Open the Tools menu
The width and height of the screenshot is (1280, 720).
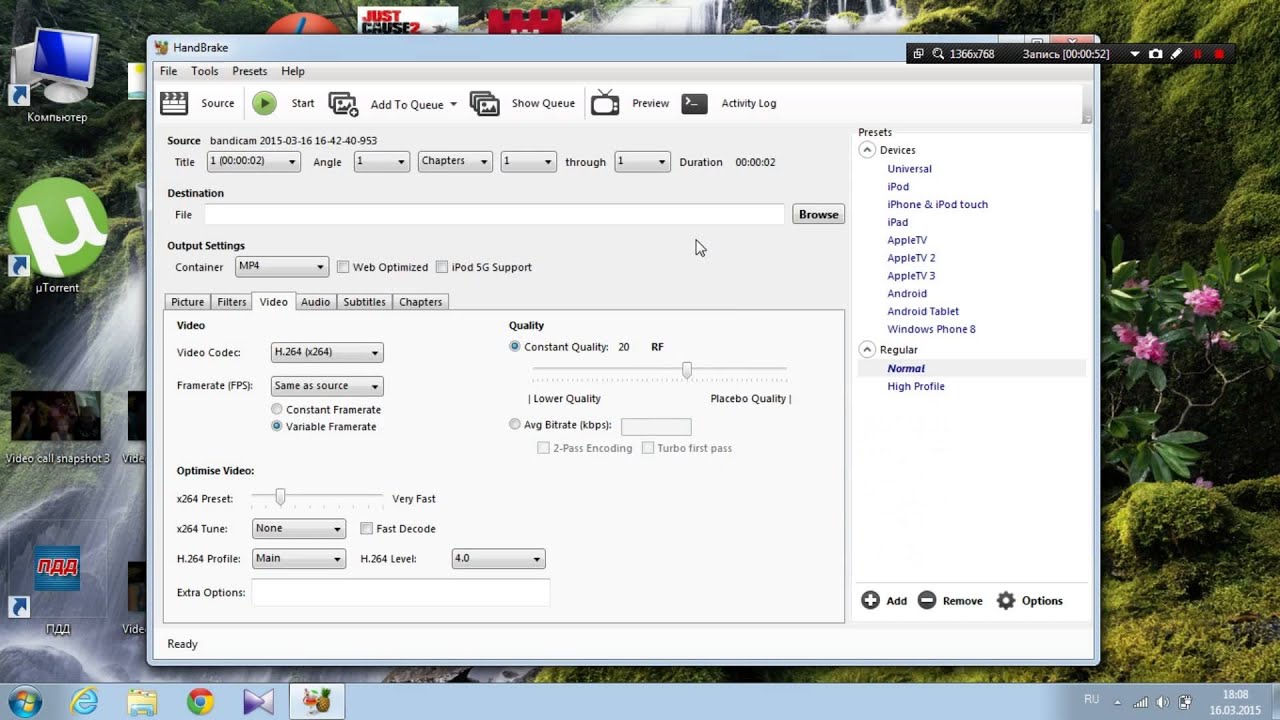[x=204, y=71]
